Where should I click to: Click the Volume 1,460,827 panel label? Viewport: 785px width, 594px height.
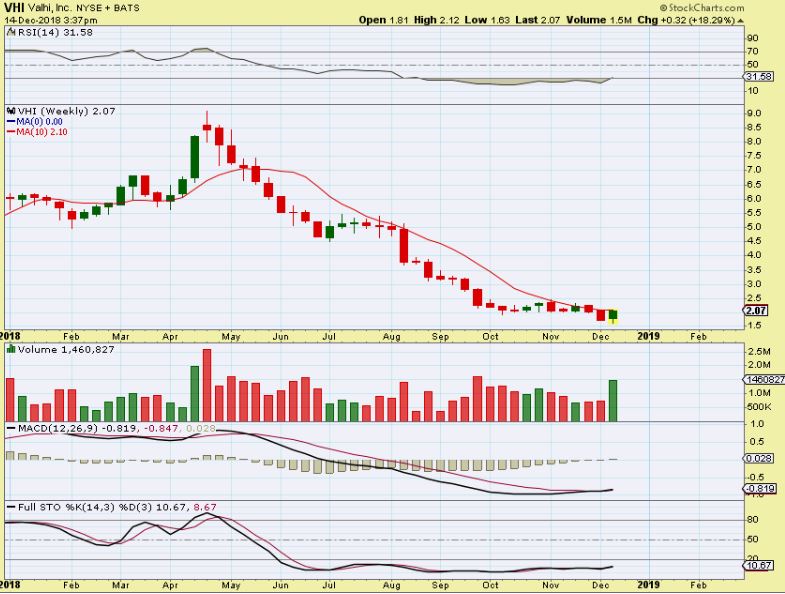[66, 349]
